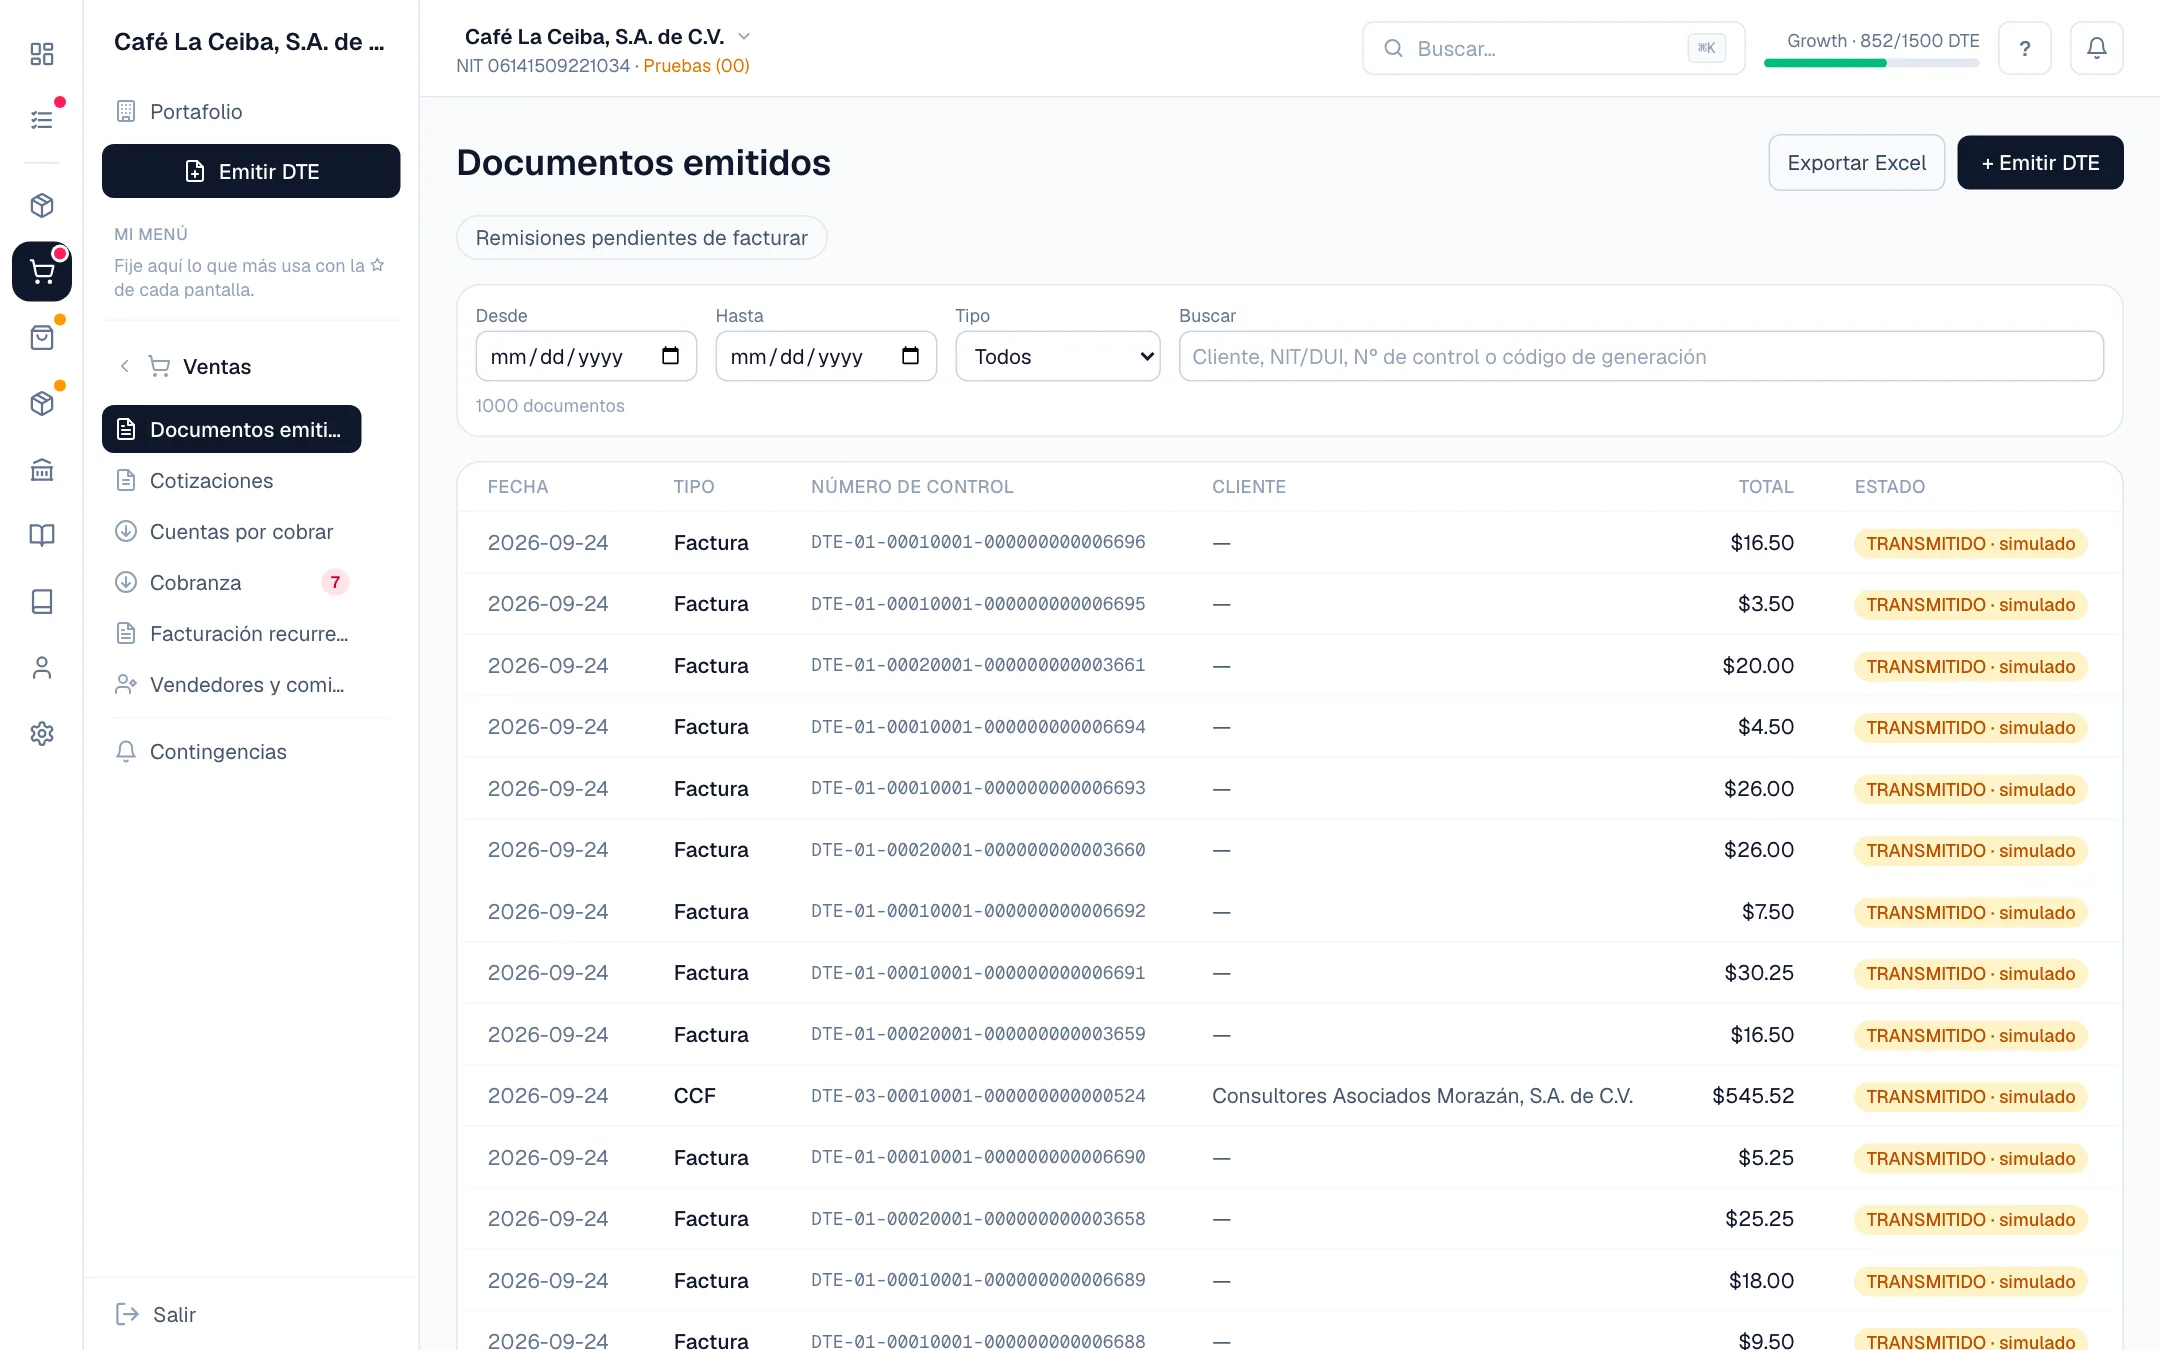
Task: Open the shopping bag purchases rail icon
Action: (x=42, y=337)
